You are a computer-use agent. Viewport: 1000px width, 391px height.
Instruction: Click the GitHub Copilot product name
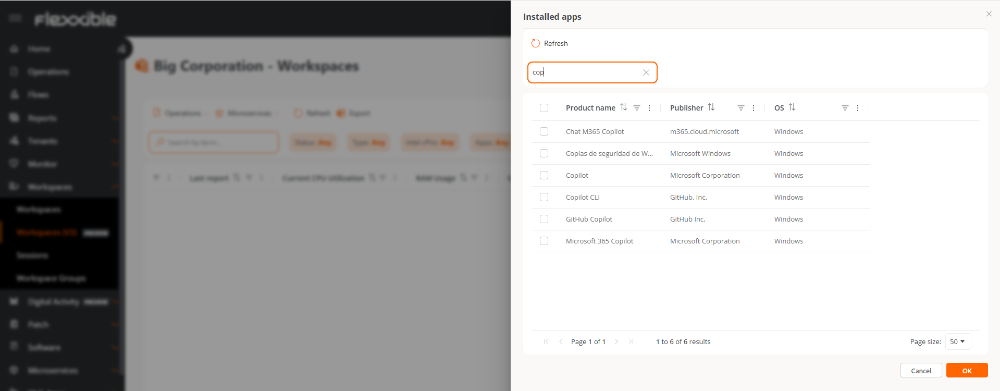click(x=589, y=219)
